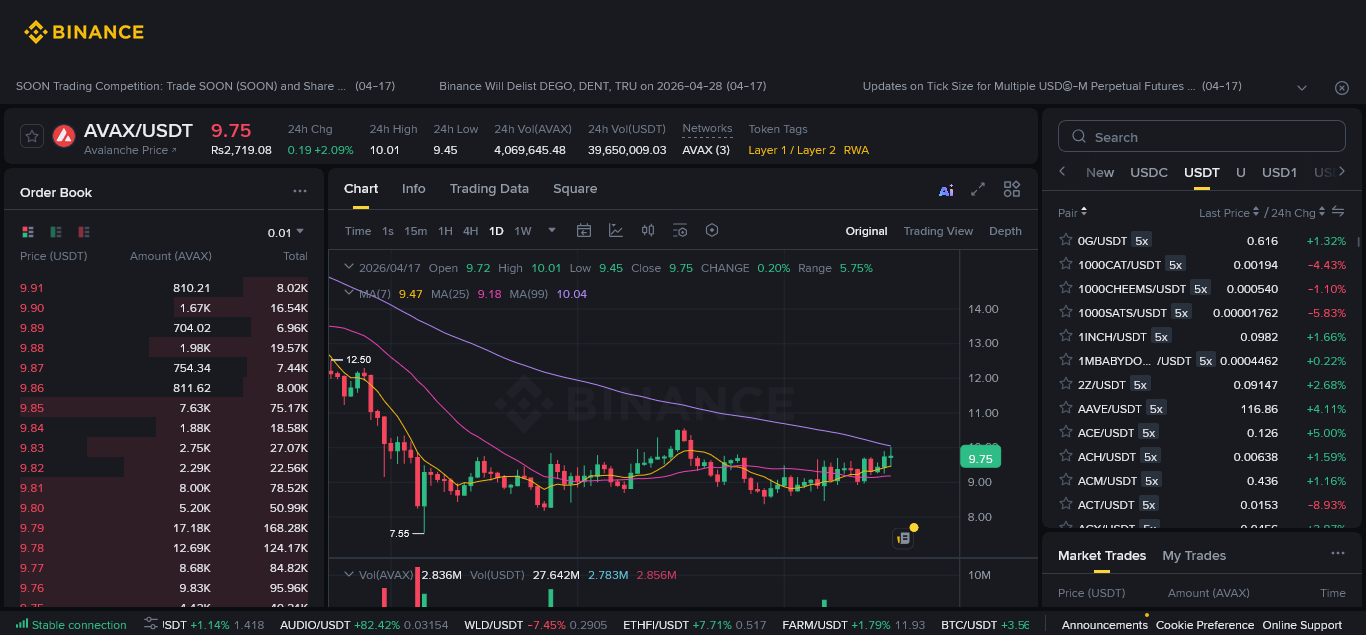Favorite AVAX/USDT with the header star
Image resolution: width=1366 pixels, height=635 pixels.
pyautogui.click(x=32, y=136)
